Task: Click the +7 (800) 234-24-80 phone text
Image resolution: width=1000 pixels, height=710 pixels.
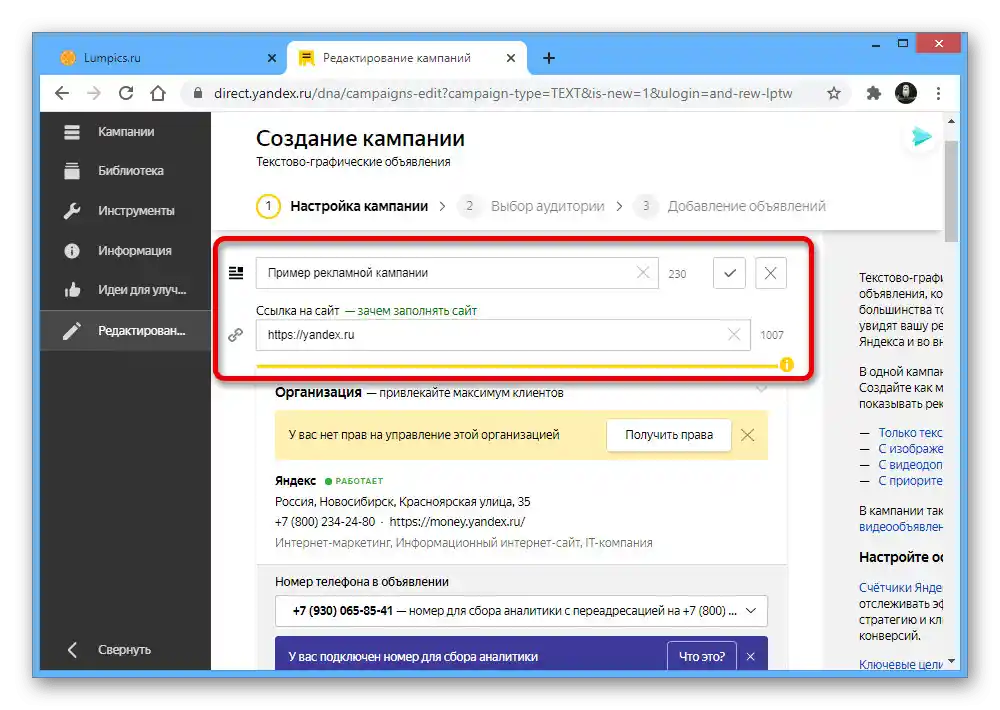Action: (325, 522)
